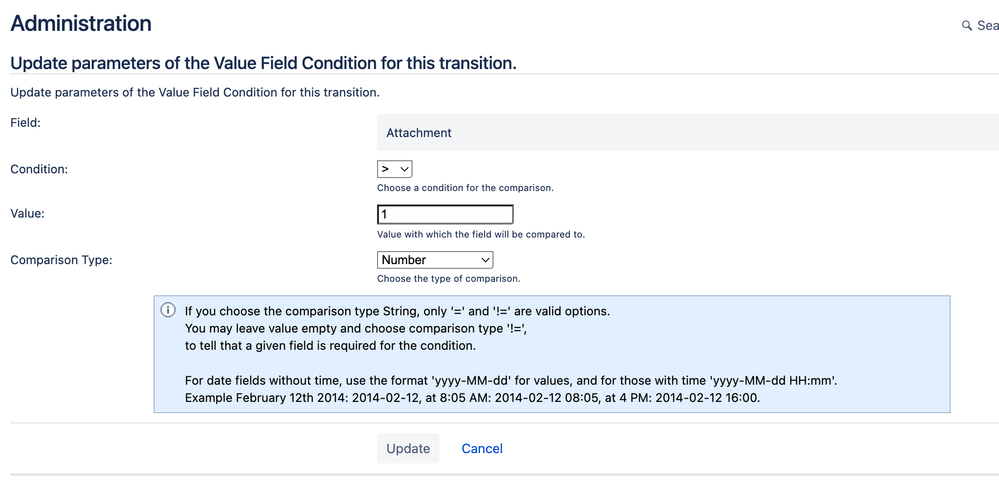Click the "Value:" label

pyautogui.click(x=28, y=213)
